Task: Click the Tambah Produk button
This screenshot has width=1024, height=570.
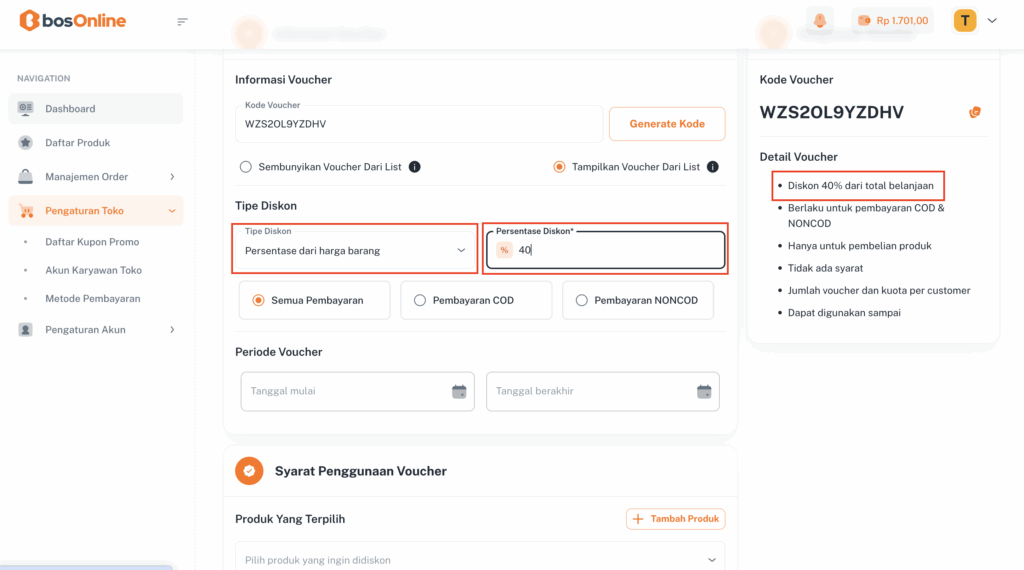Action: (676, 519)
